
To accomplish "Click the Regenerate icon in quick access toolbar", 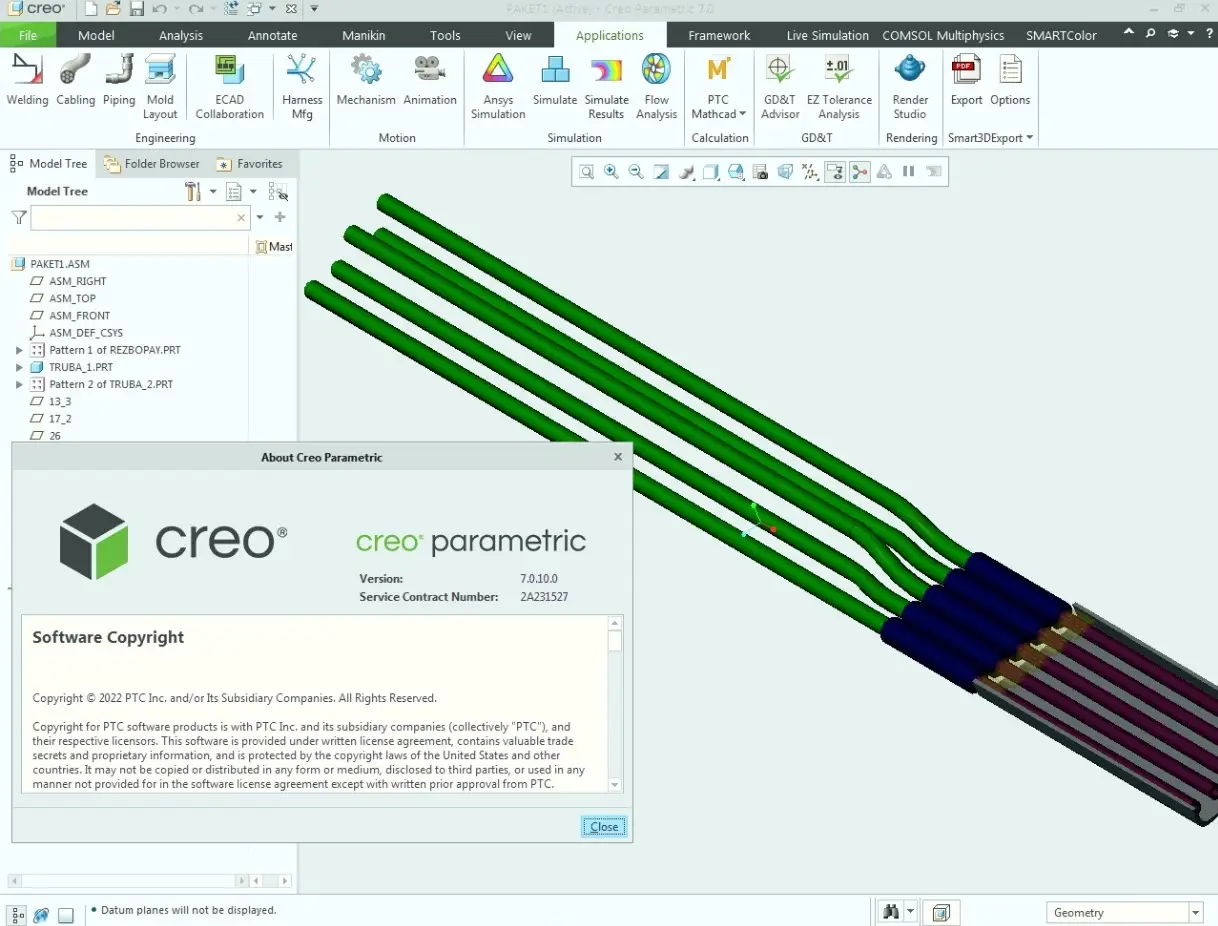I will [x=232, y=9].
